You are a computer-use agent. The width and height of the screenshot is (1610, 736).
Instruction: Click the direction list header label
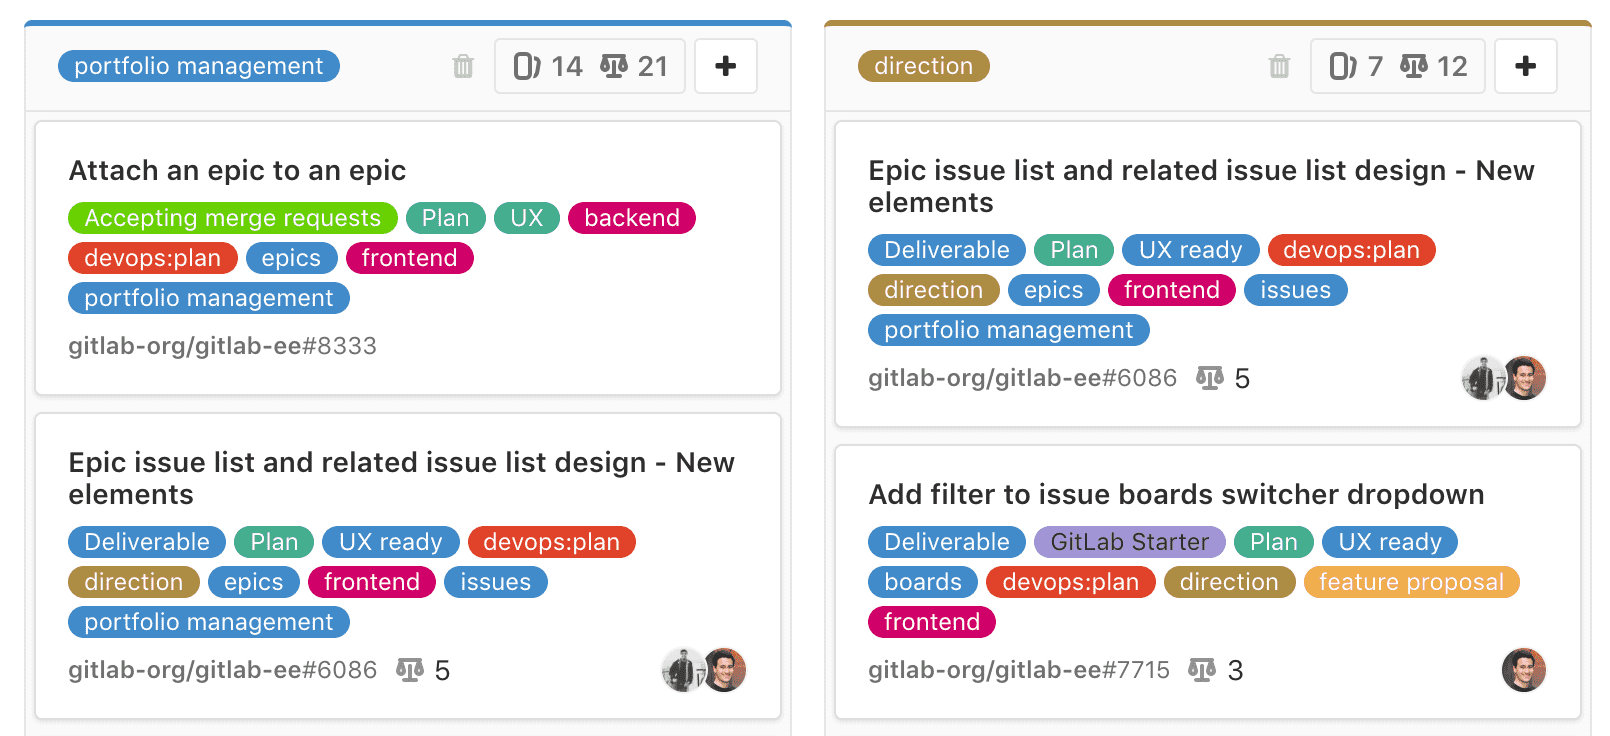point(923,66)
